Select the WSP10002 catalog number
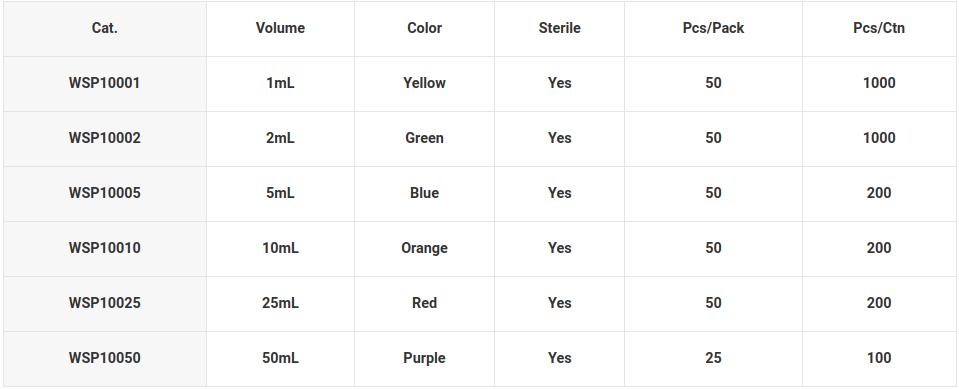The height and width of the screenshot is (389, 959). point(105,138)
